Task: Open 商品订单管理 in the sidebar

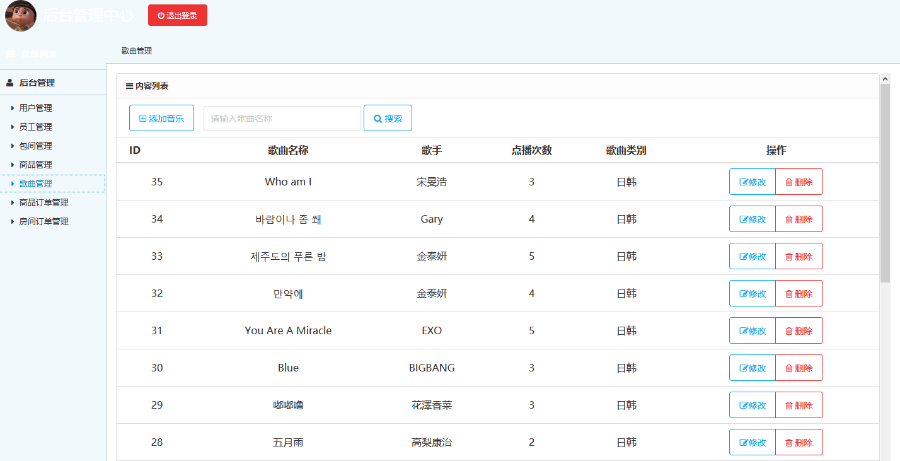Action: pyautogui.click(x=44, y=203)
